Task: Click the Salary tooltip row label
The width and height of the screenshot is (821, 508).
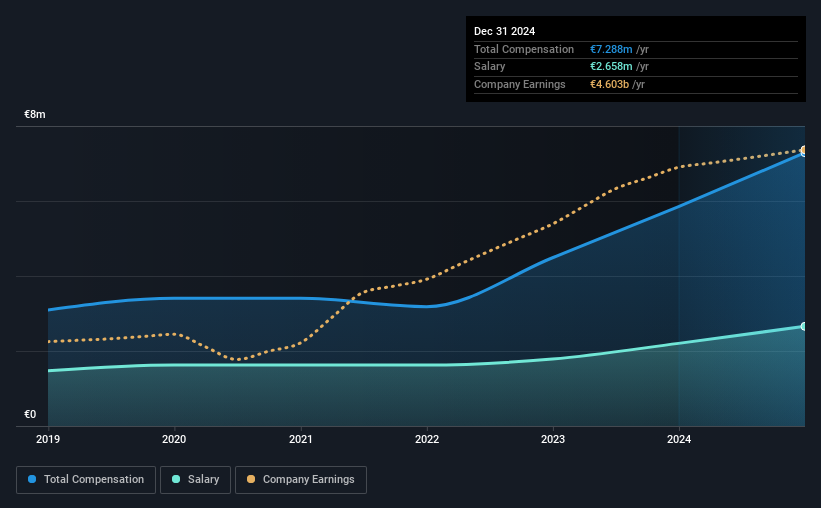Action: (490, 67)
